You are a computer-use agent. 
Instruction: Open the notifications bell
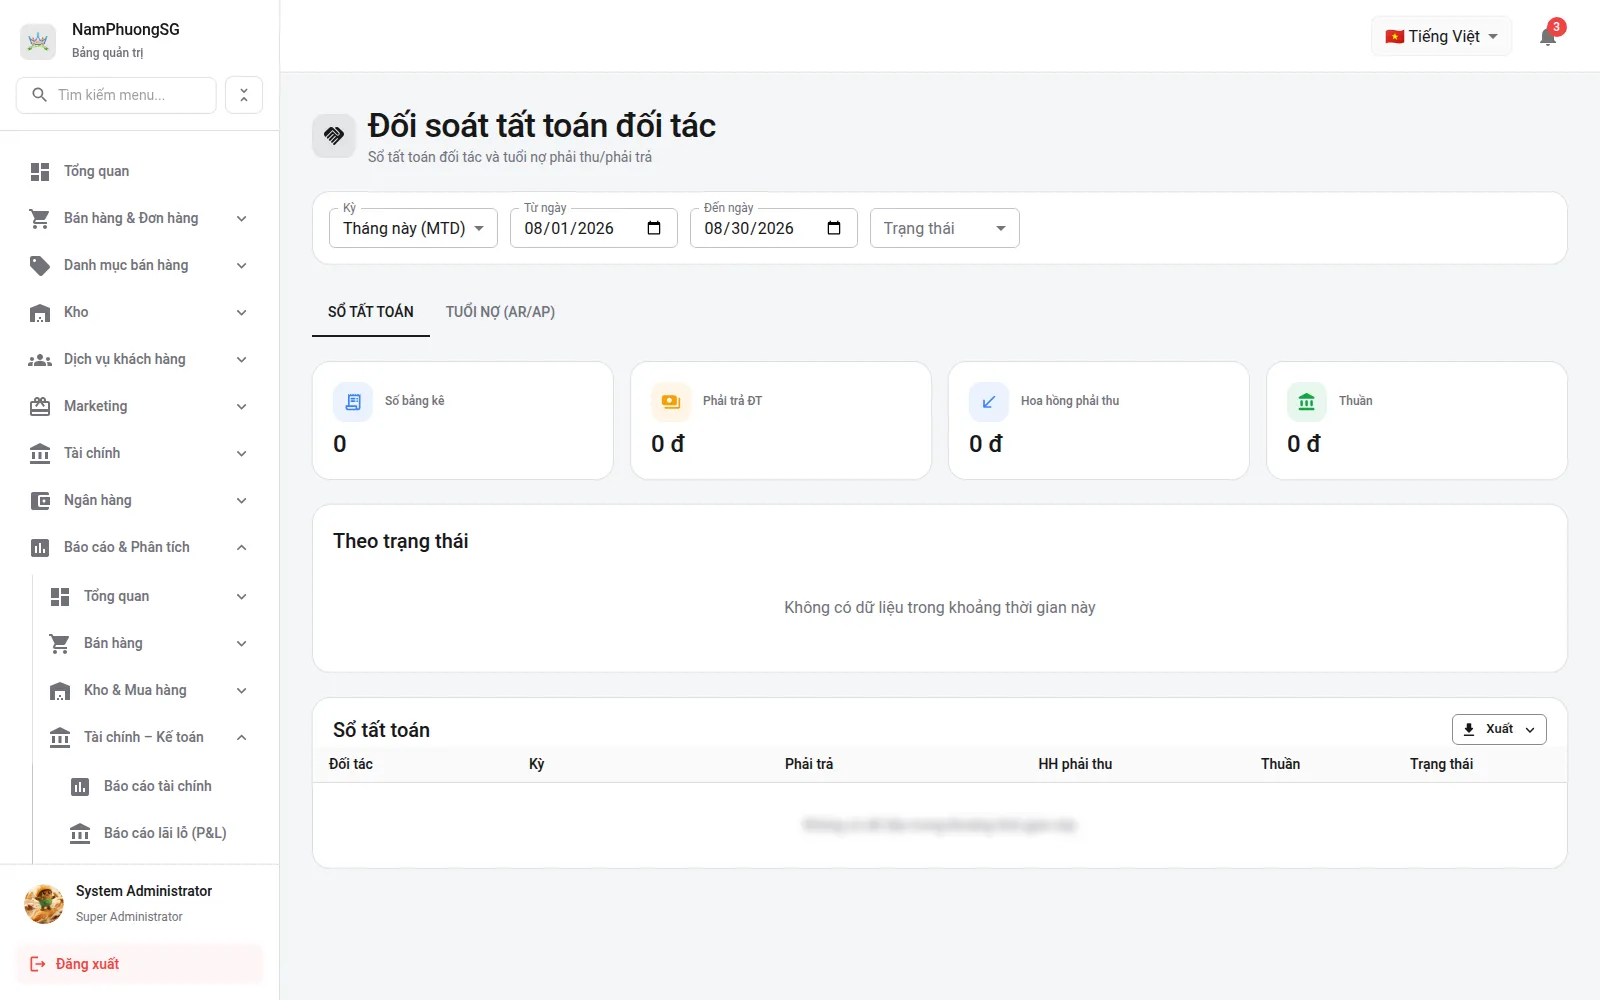tap(1548, 37)
